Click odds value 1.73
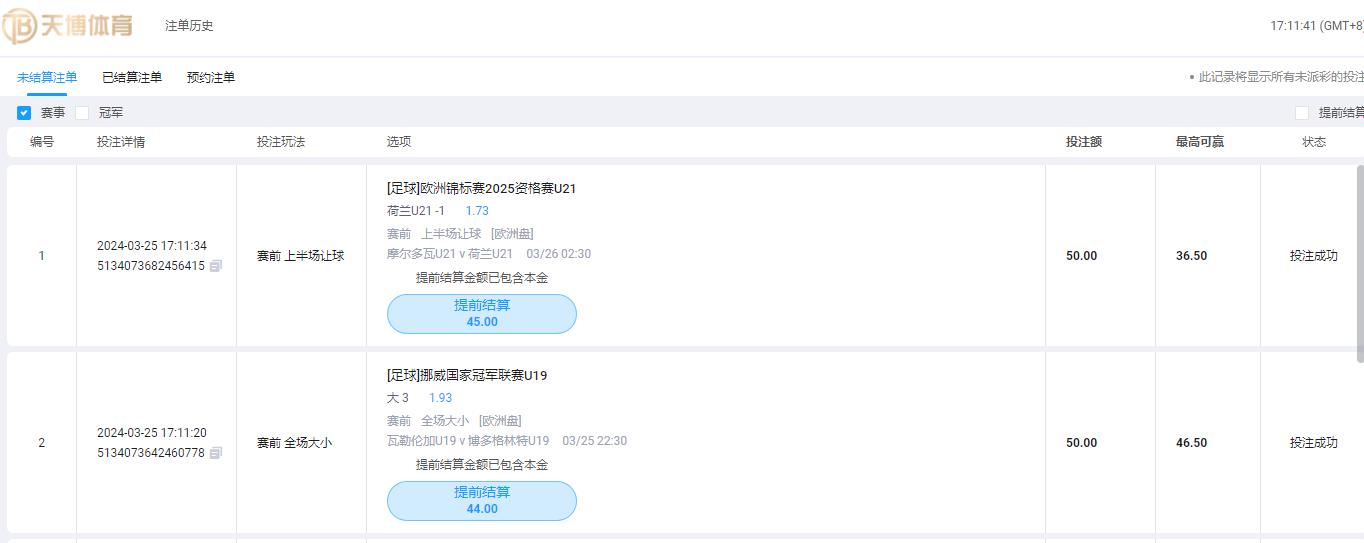 tap(477, 211)
